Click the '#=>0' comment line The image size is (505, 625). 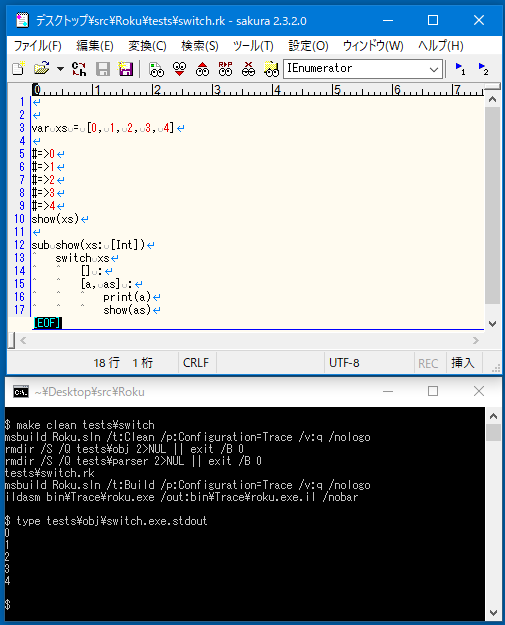pos(43,154)
